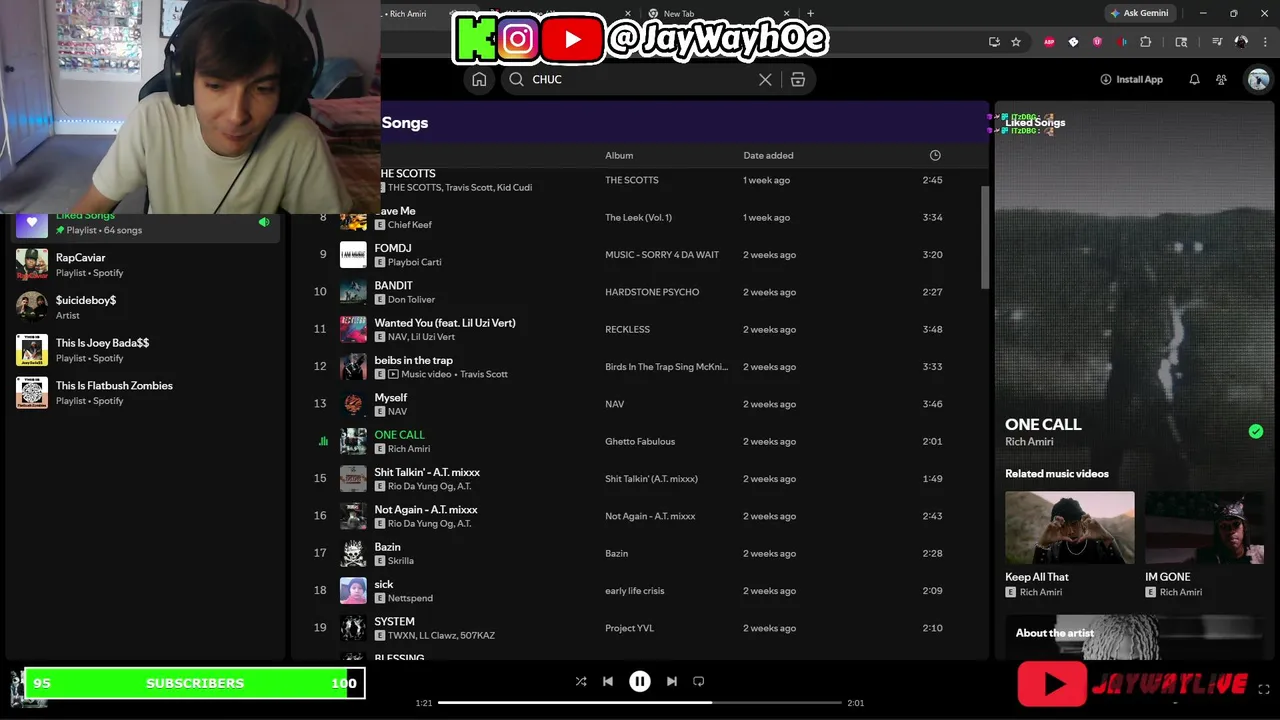Sort by Album column header
Image resolution: width=1280 pixels, height=720 pixels.
[x=619, y=155]
